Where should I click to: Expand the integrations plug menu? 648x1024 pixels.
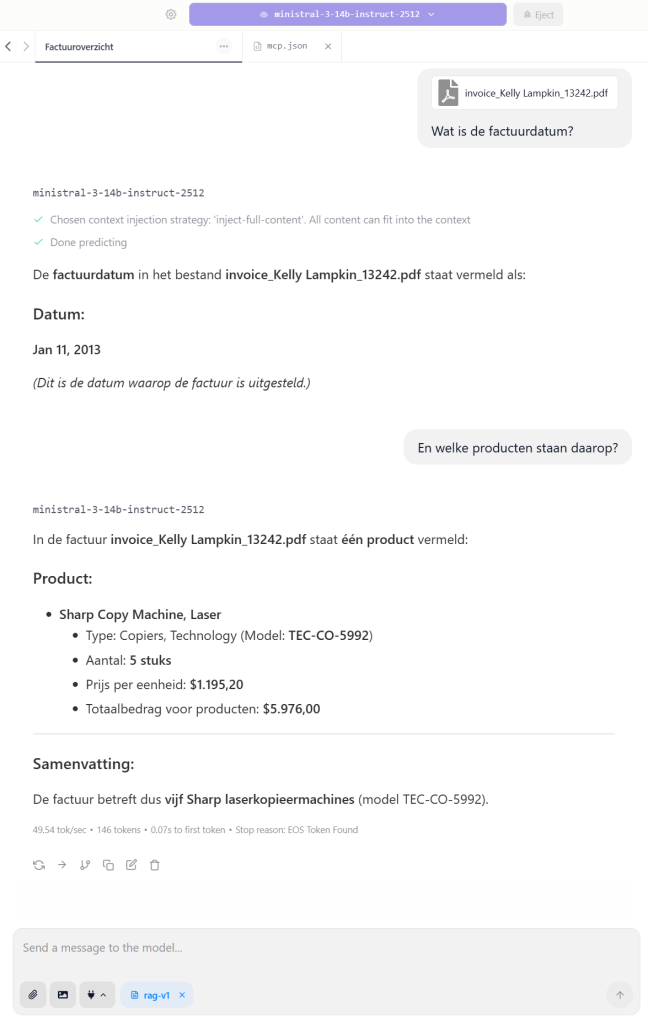97,995
